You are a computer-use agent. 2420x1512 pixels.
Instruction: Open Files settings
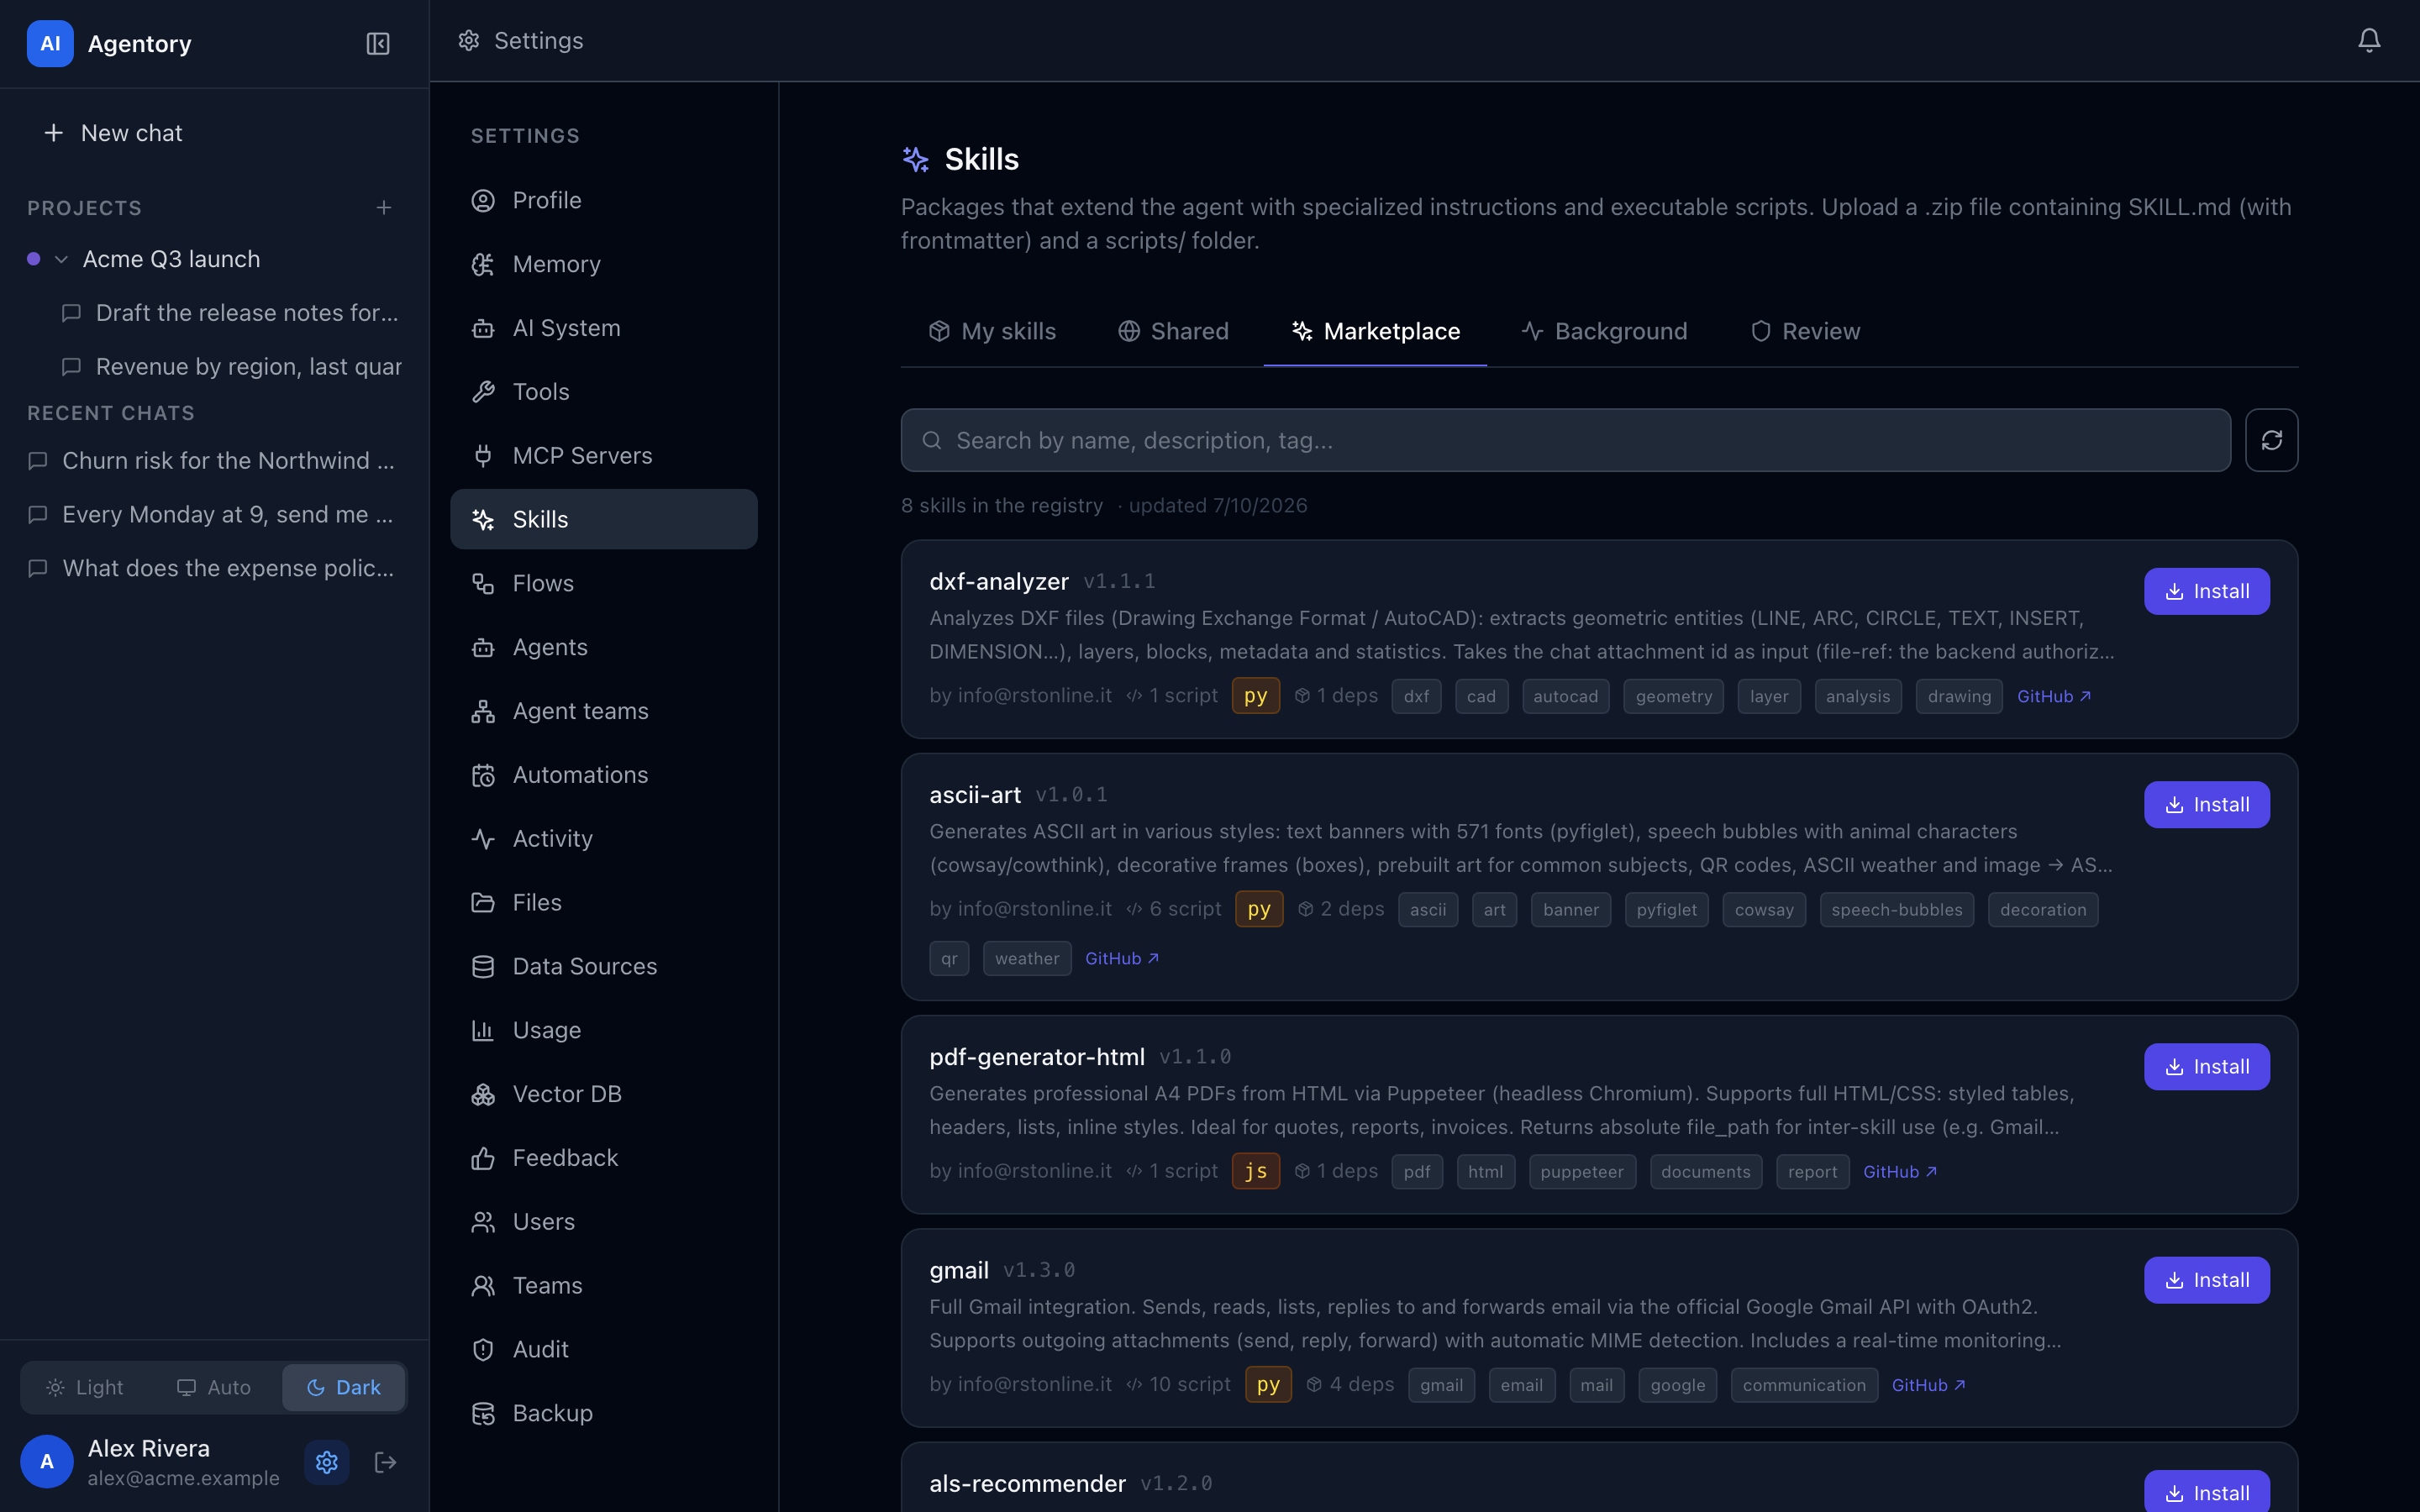click(604, 902)
